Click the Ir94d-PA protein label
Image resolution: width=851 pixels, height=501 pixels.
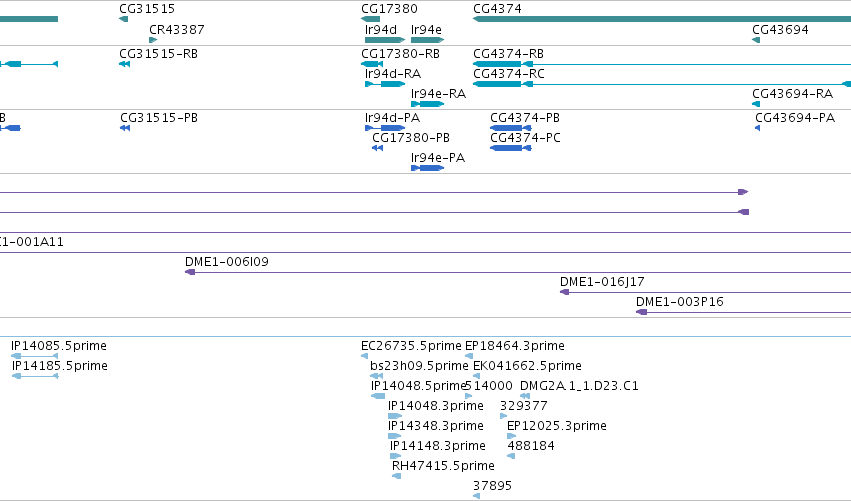pos(392,118)
